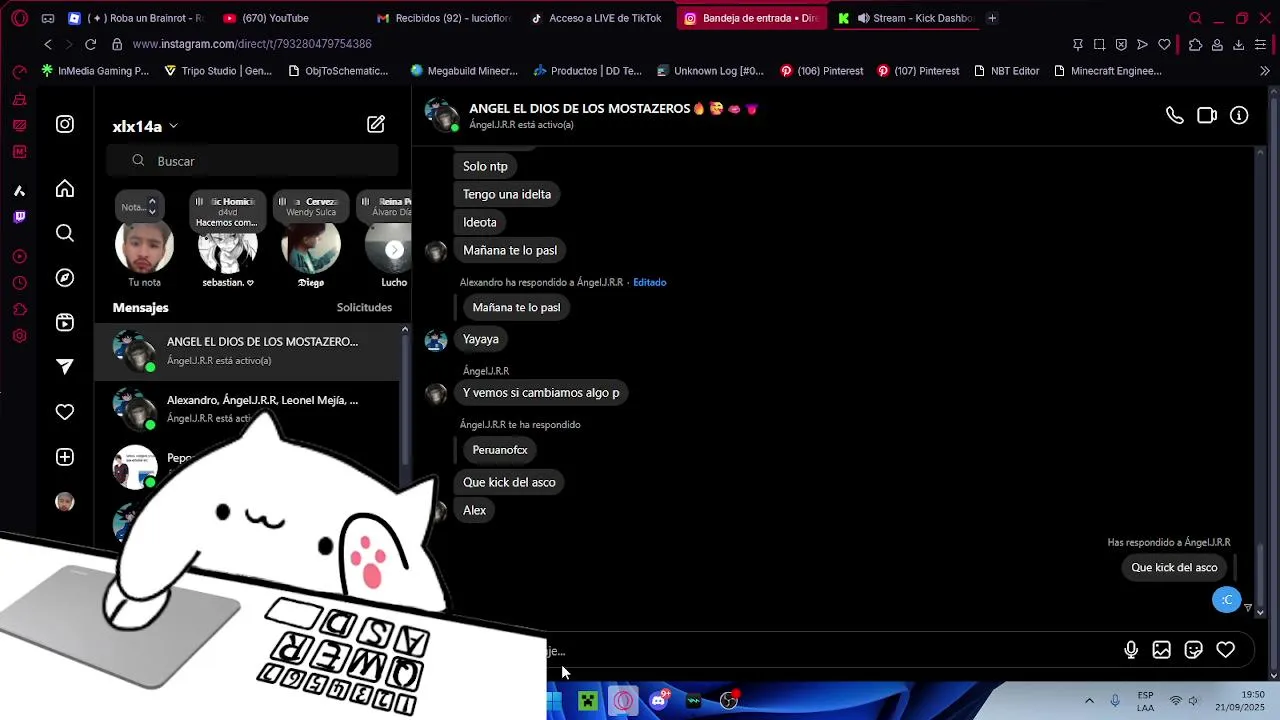Compose a new message pencil icon

coord(376,124)
